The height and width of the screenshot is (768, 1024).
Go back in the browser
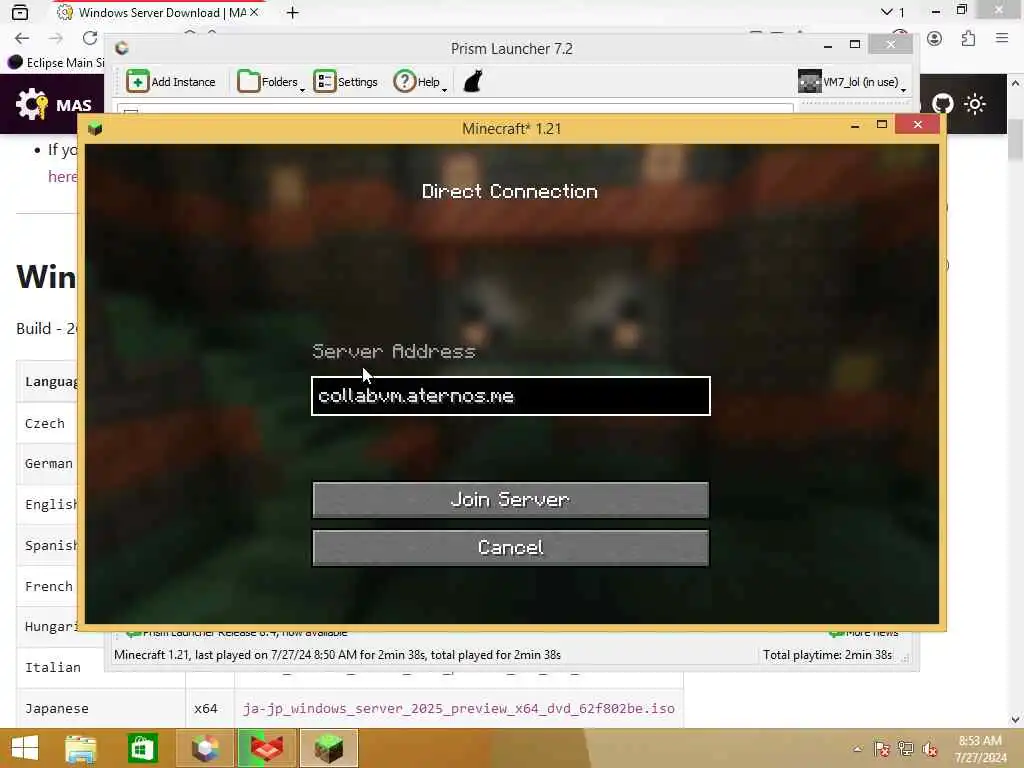coord(22,38)
